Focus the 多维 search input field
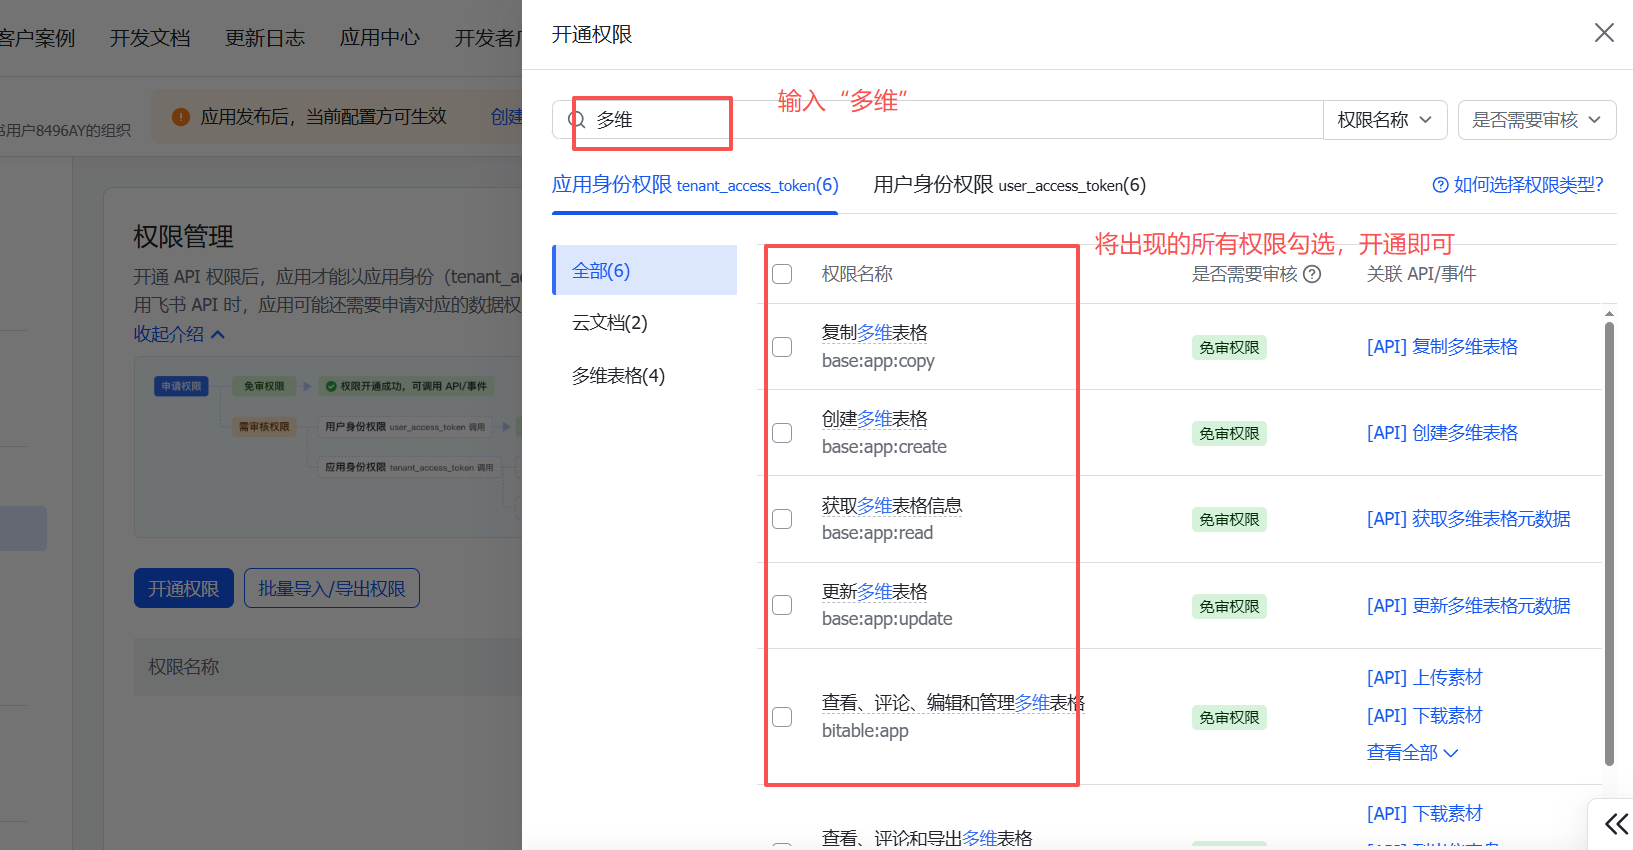 937,120
